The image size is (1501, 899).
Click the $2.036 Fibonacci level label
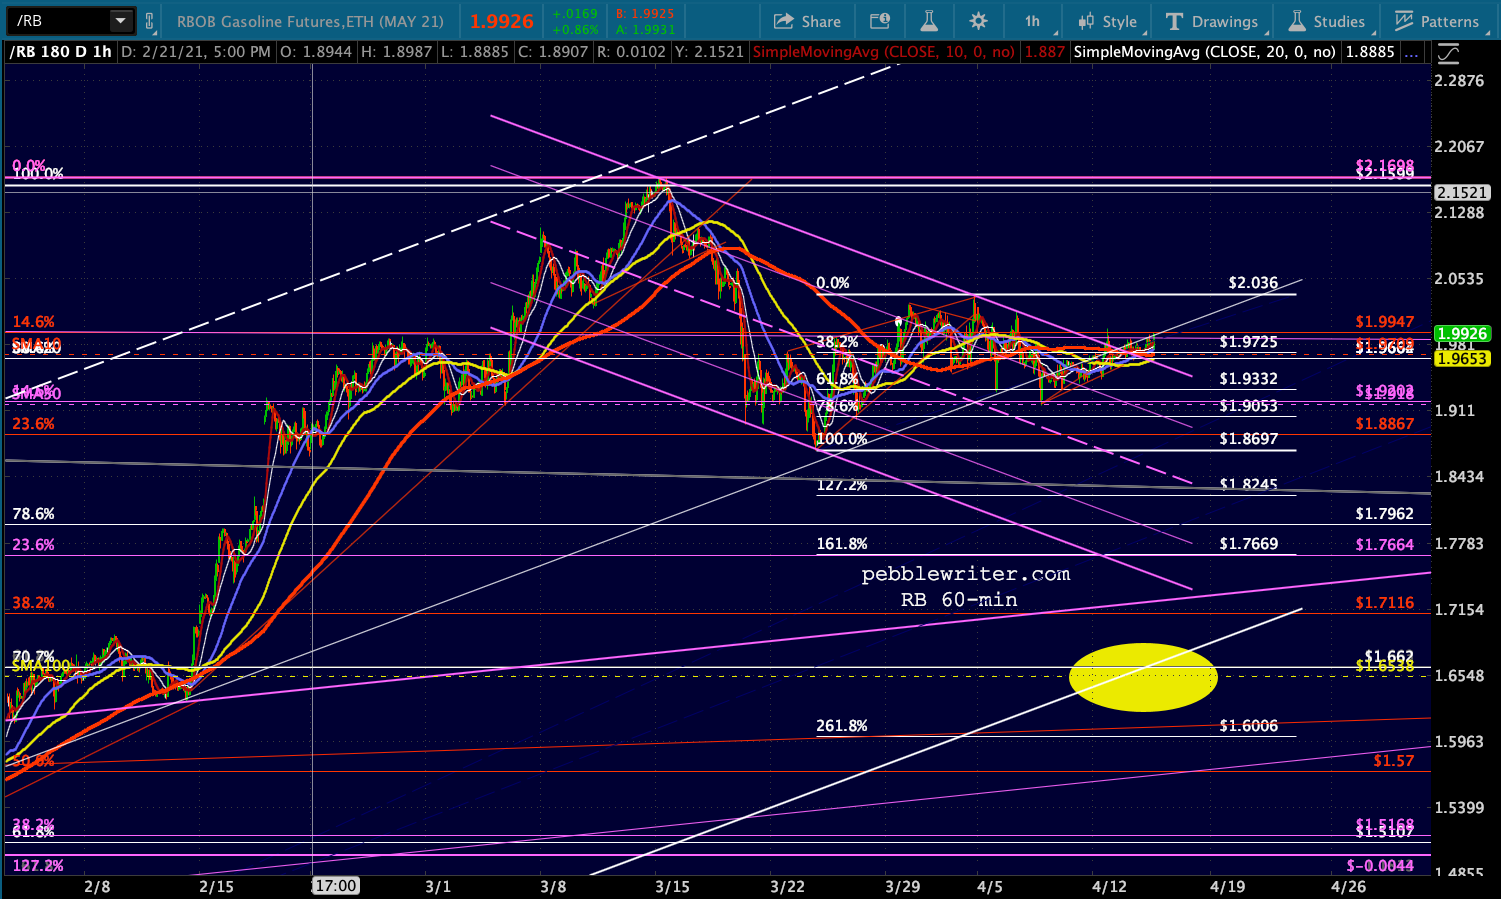(x=1253, y=283)
